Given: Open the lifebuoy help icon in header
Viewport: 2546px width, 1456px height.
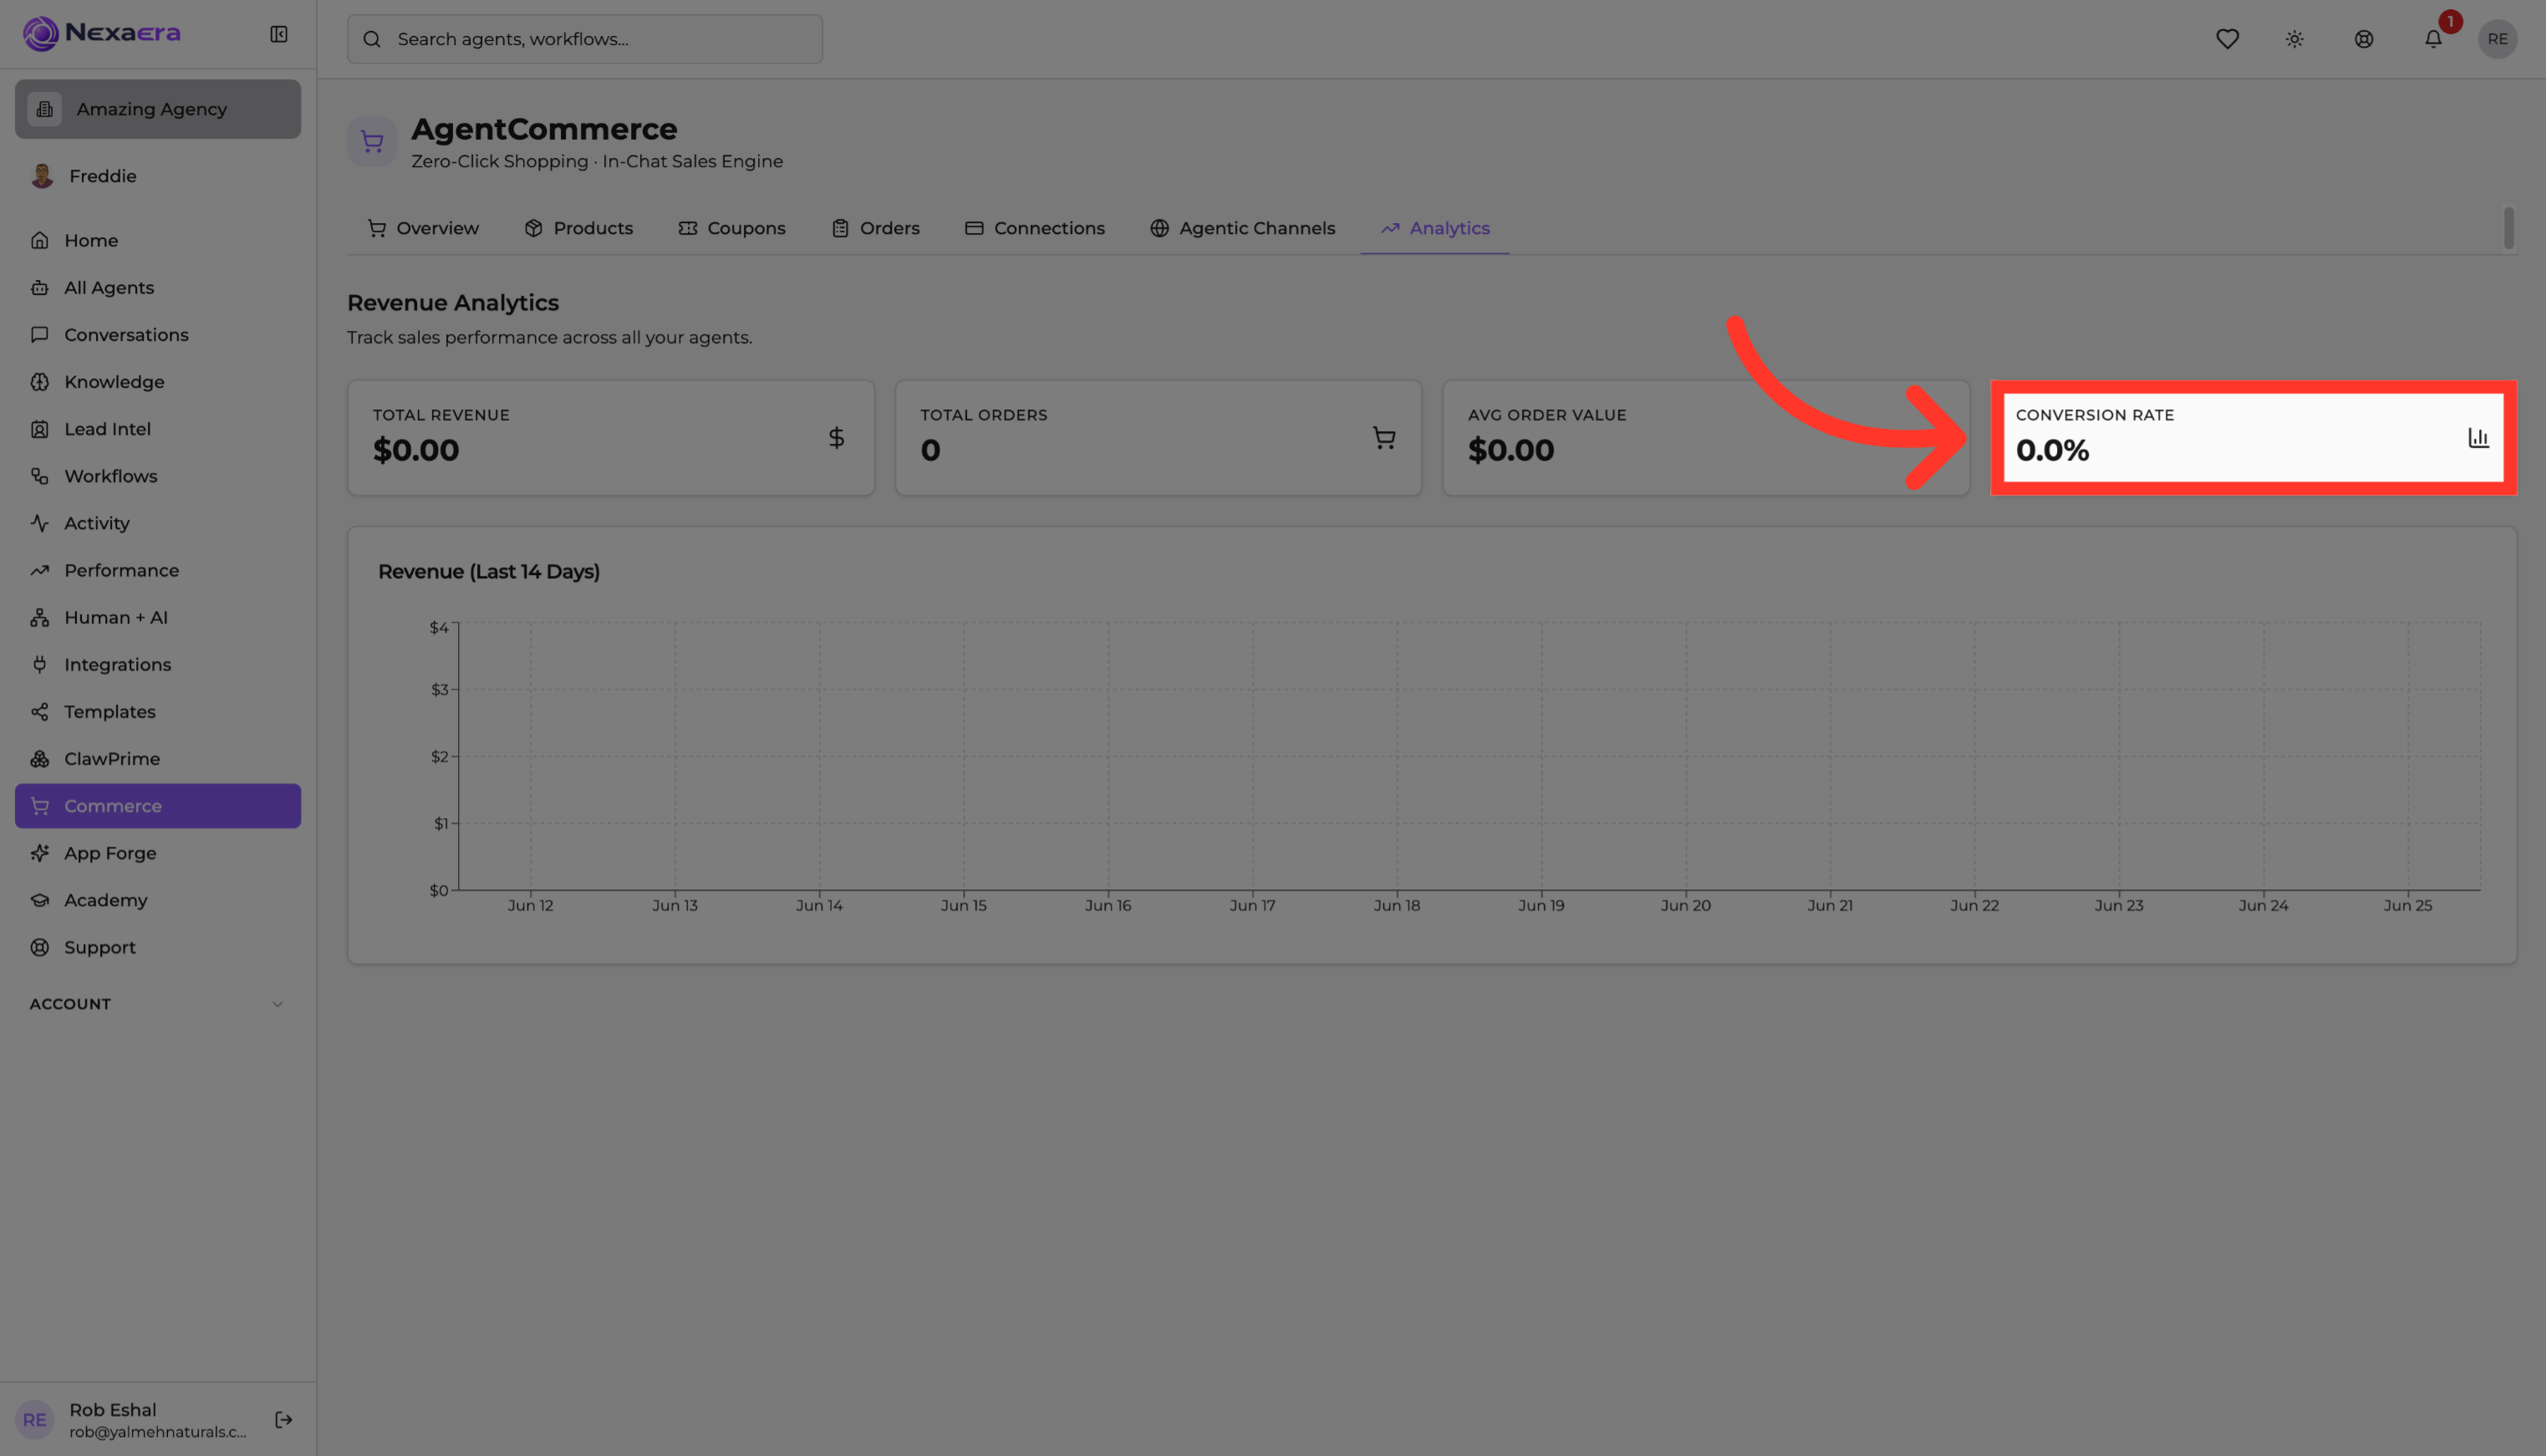Looking at the screenshot, I should tap(2364, 39).
